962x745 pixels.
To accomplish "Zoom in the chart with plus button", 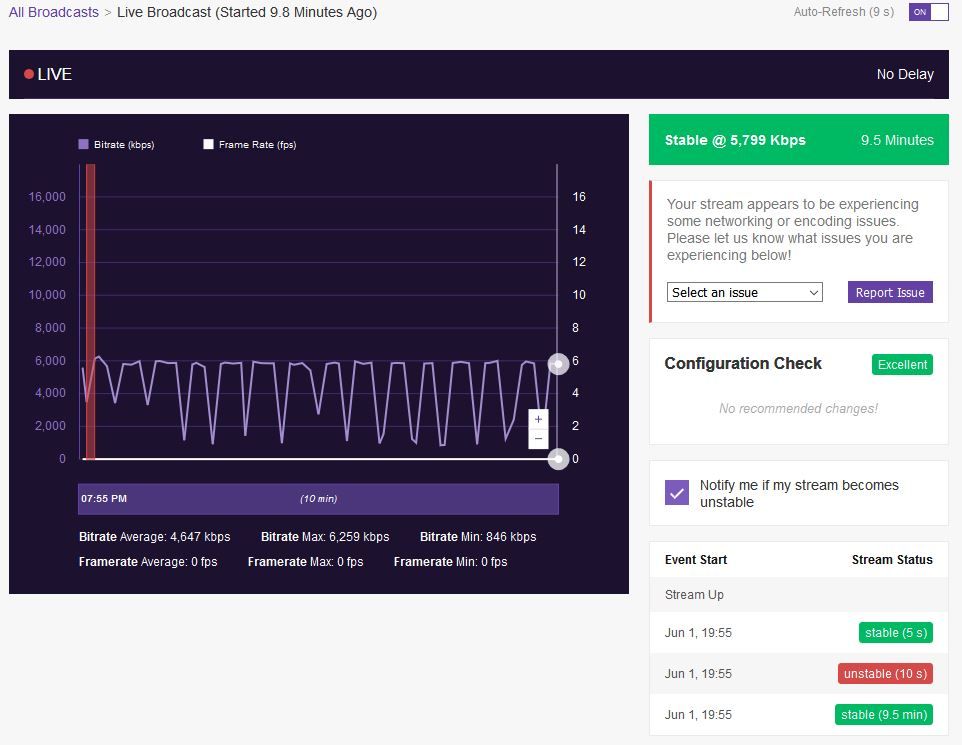I will 538,420.
